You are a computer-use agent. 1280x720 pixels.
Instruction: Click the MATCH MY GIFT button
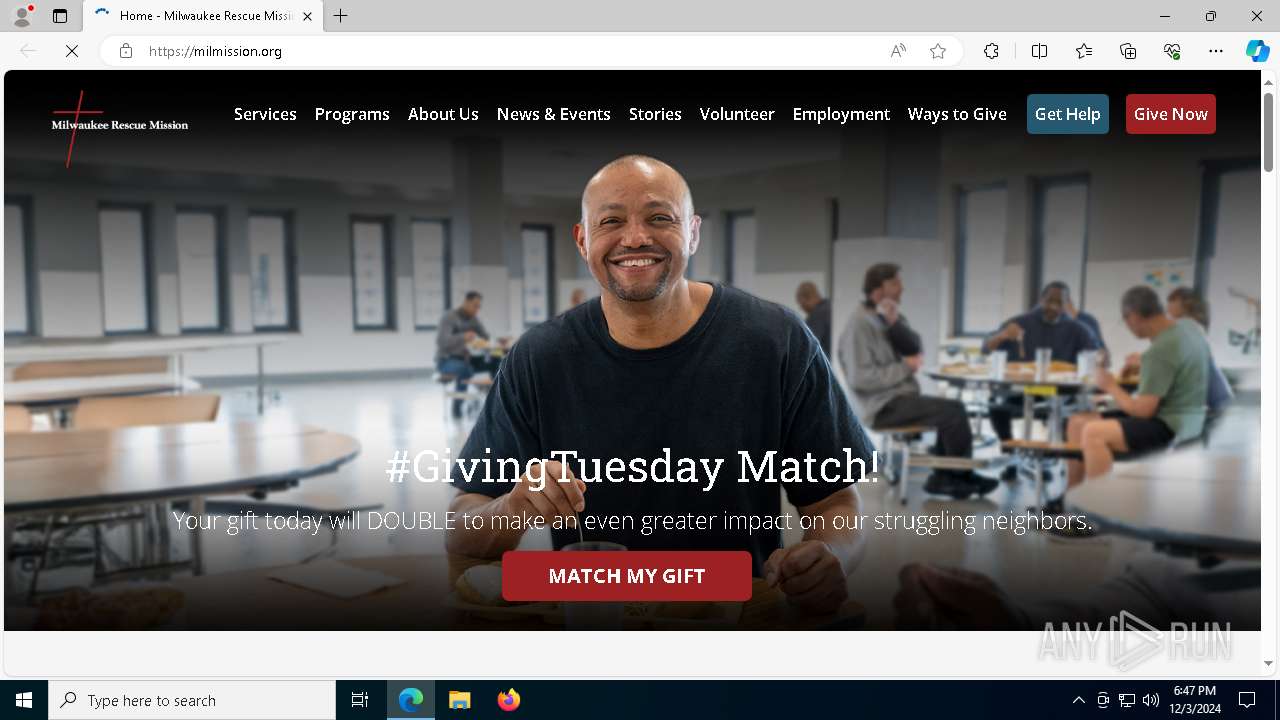[627, 576]
